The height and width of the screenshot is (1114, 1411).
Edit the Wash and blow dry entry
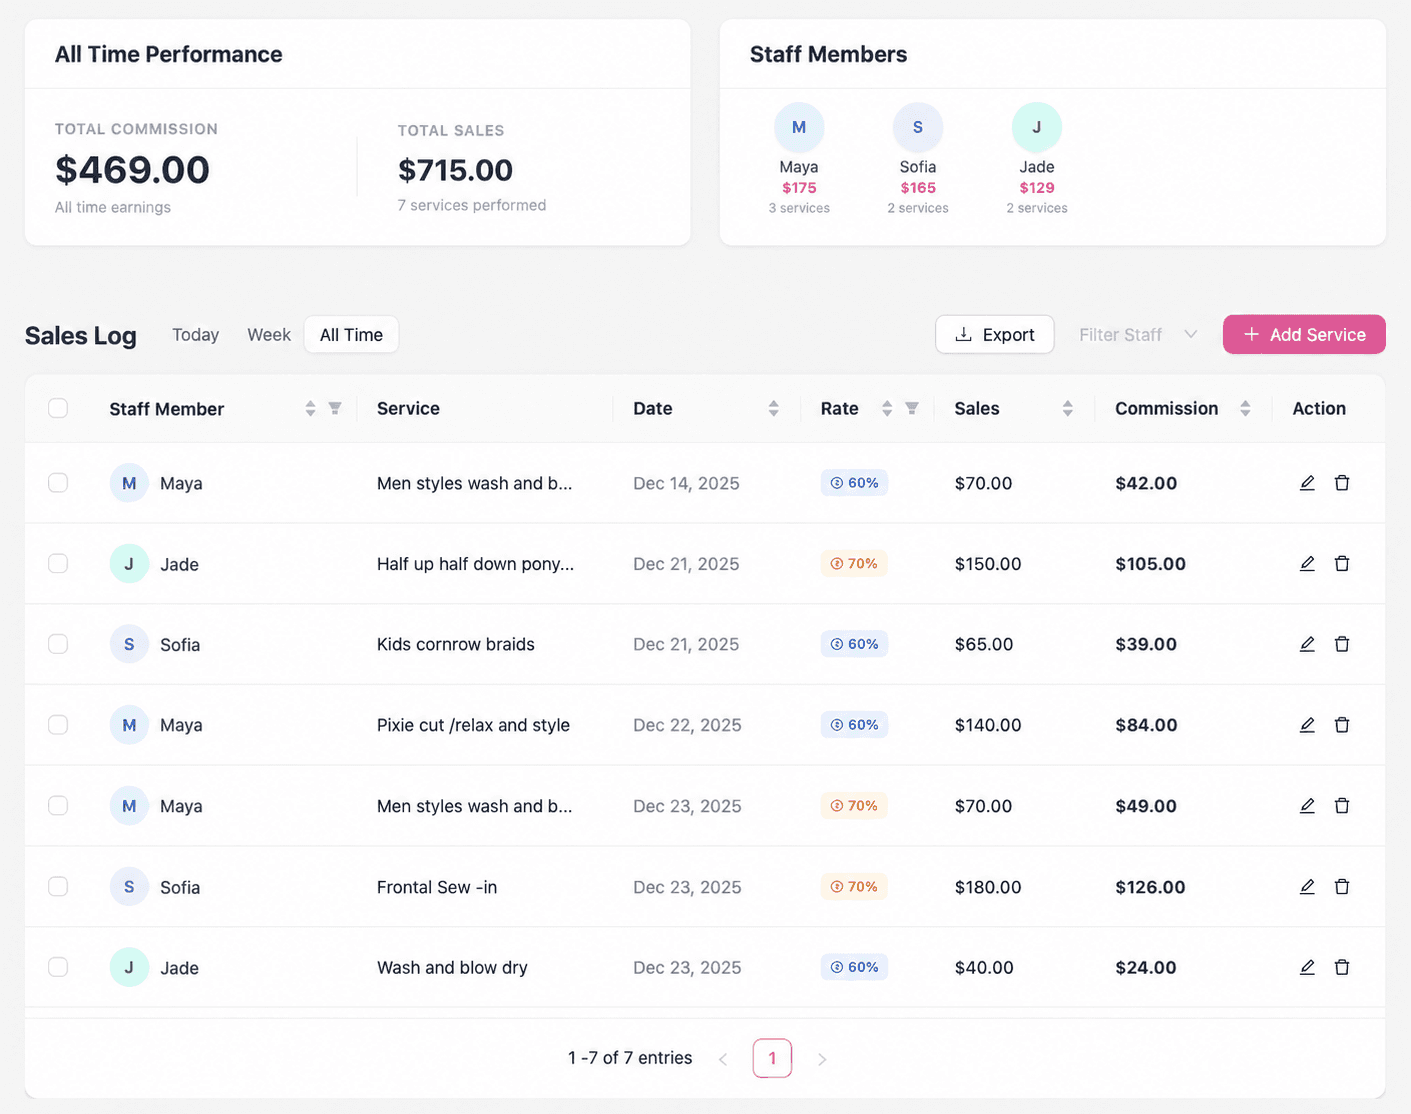[1307, 967]
